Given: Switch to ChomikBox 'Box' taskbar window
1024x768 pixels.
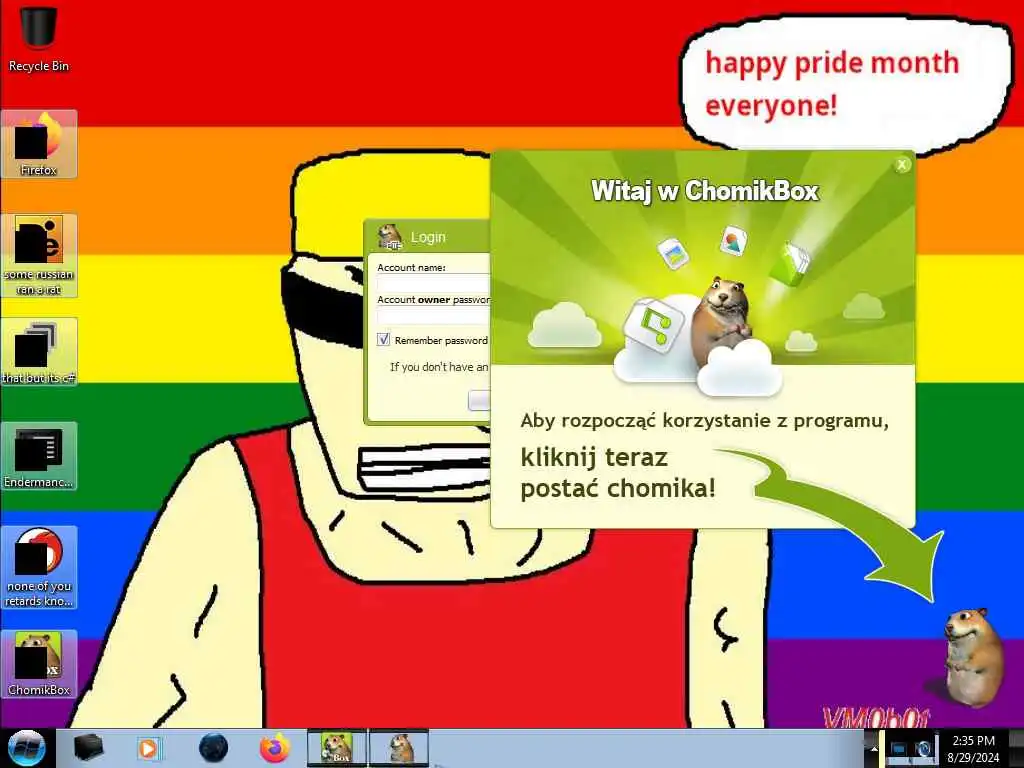Looking at the screenshot, I should tap(337, 748).
